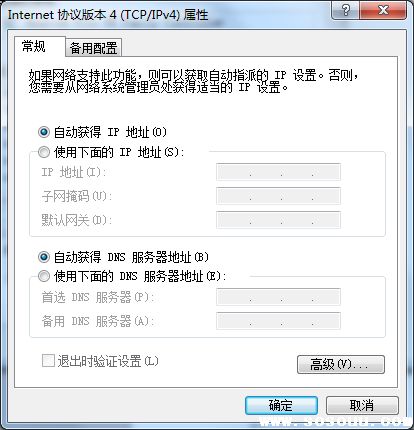Screen dimensions: 414x430
Task: Click the 取消 cancel button
Action: [x=362, y=405]
